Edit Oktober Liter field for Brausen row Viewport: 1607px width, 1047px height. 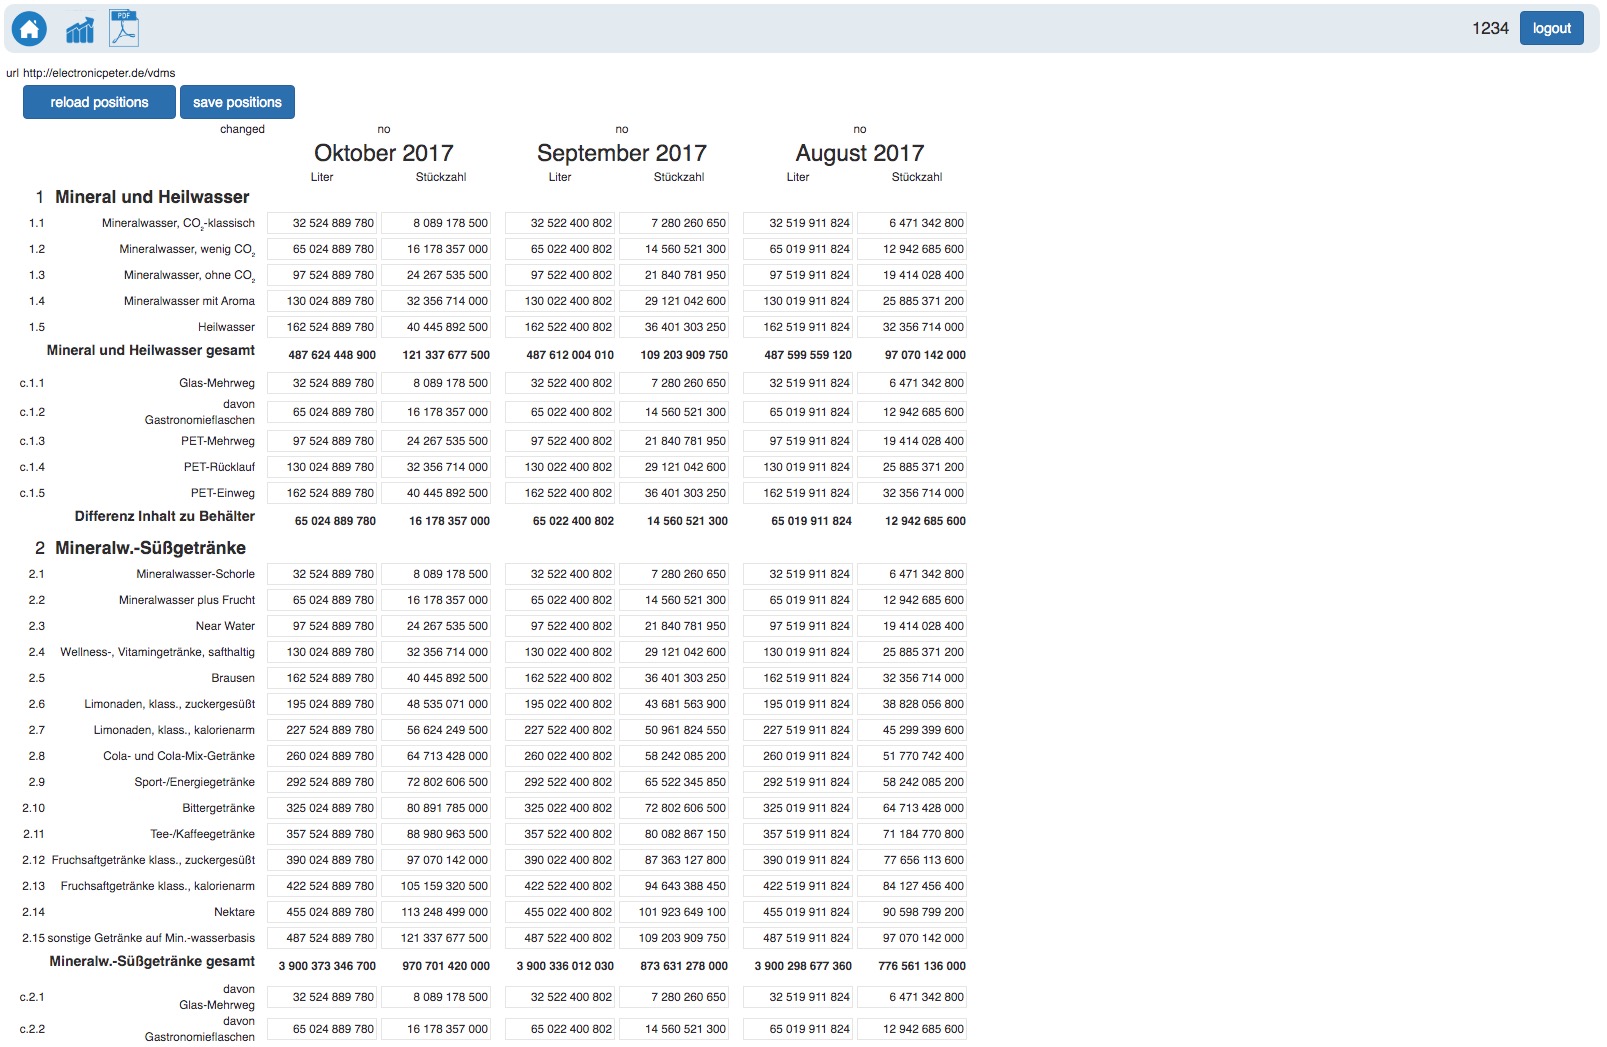(x=322, y=678)
